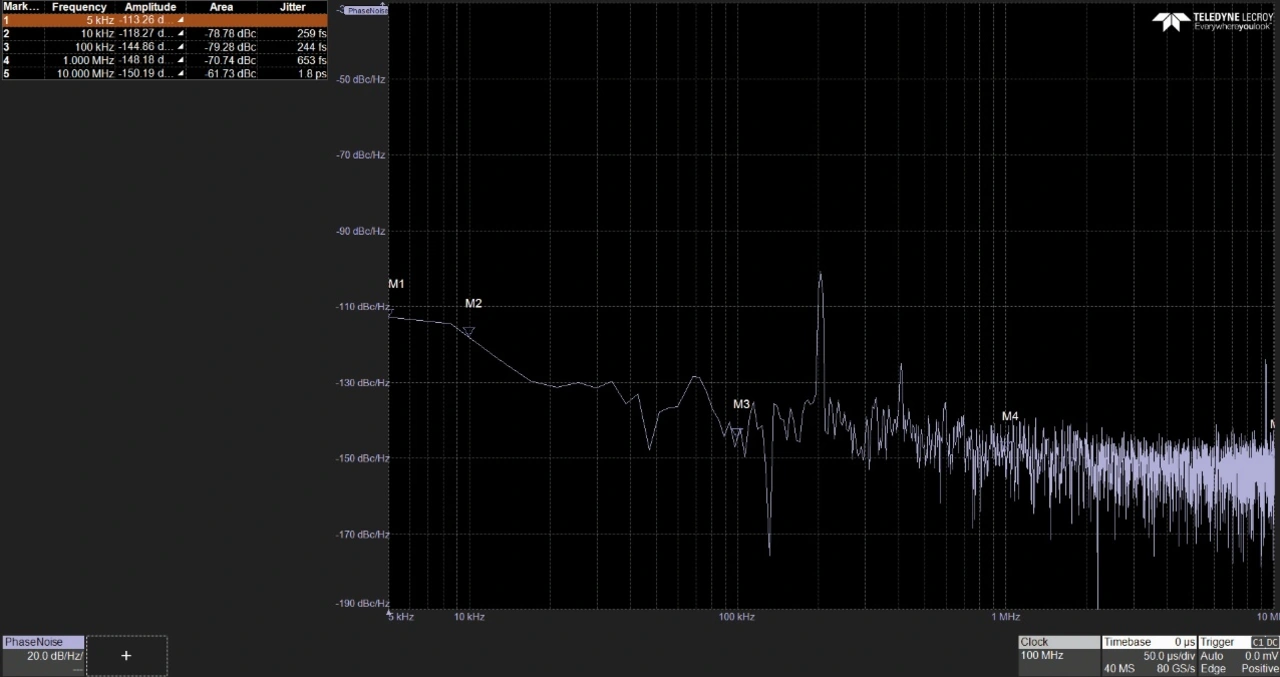
Task: Click the Frequency column header
Action: click(x=79, y=7)
